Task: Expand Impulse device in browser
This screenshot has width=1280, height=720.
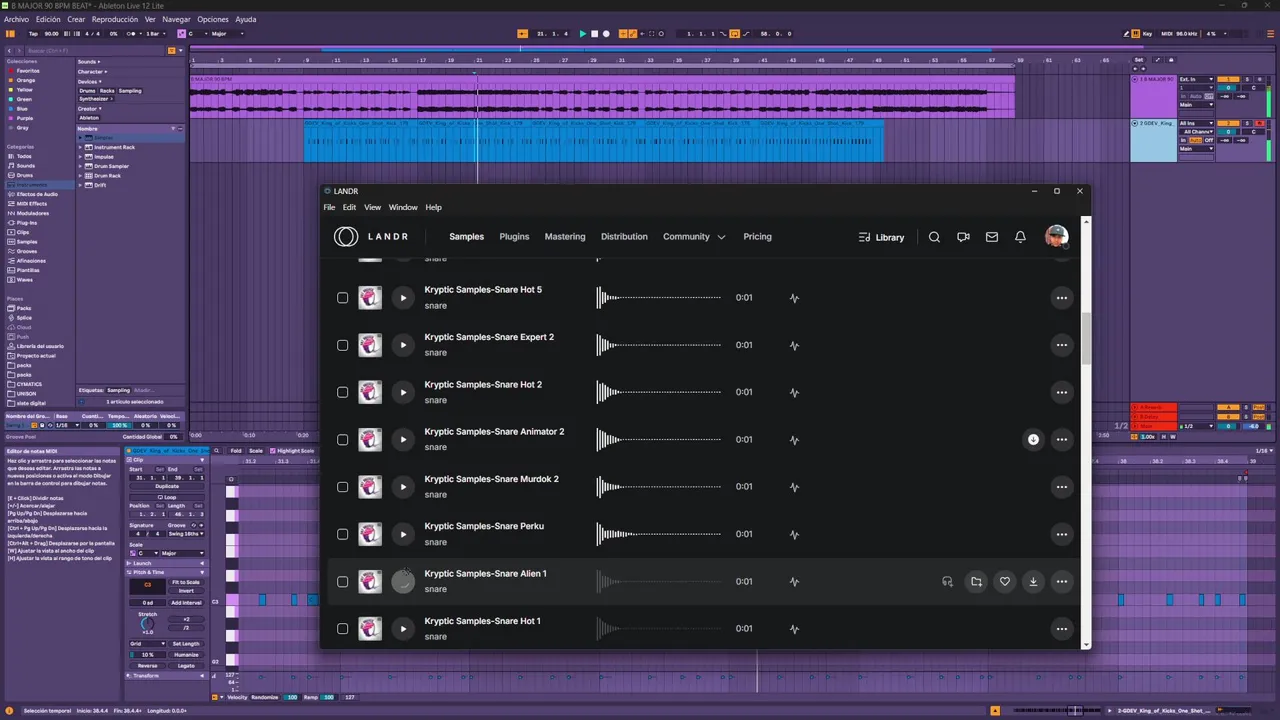Action: tap(80, 157)
